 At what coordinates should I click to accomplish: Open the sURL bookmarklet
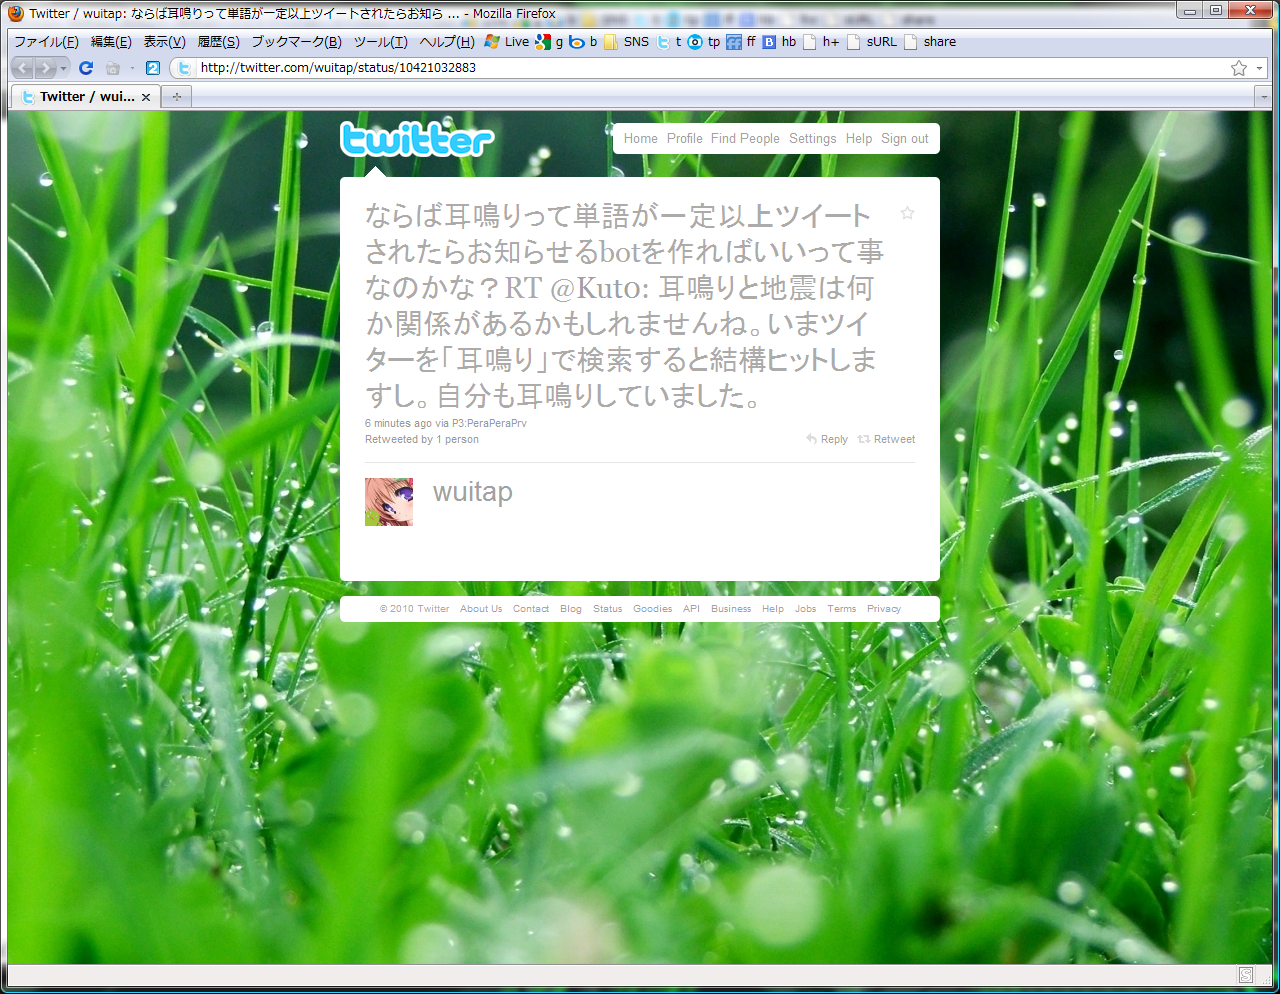tap(873, 42)
